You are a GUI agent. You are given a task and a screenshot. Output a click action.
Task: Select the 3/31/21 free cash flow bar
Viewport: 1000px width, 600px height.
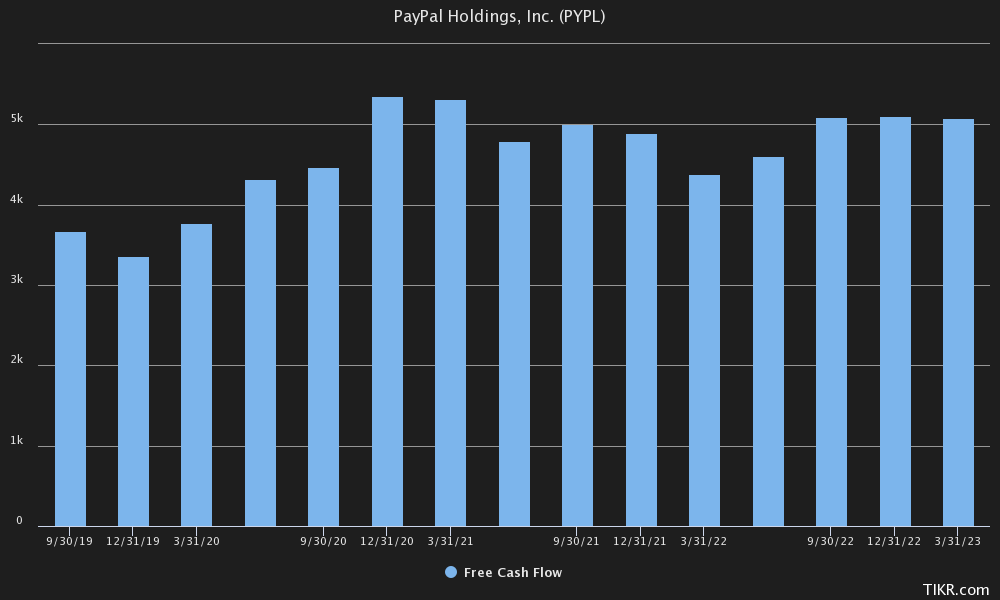click(x=450, y=313)
